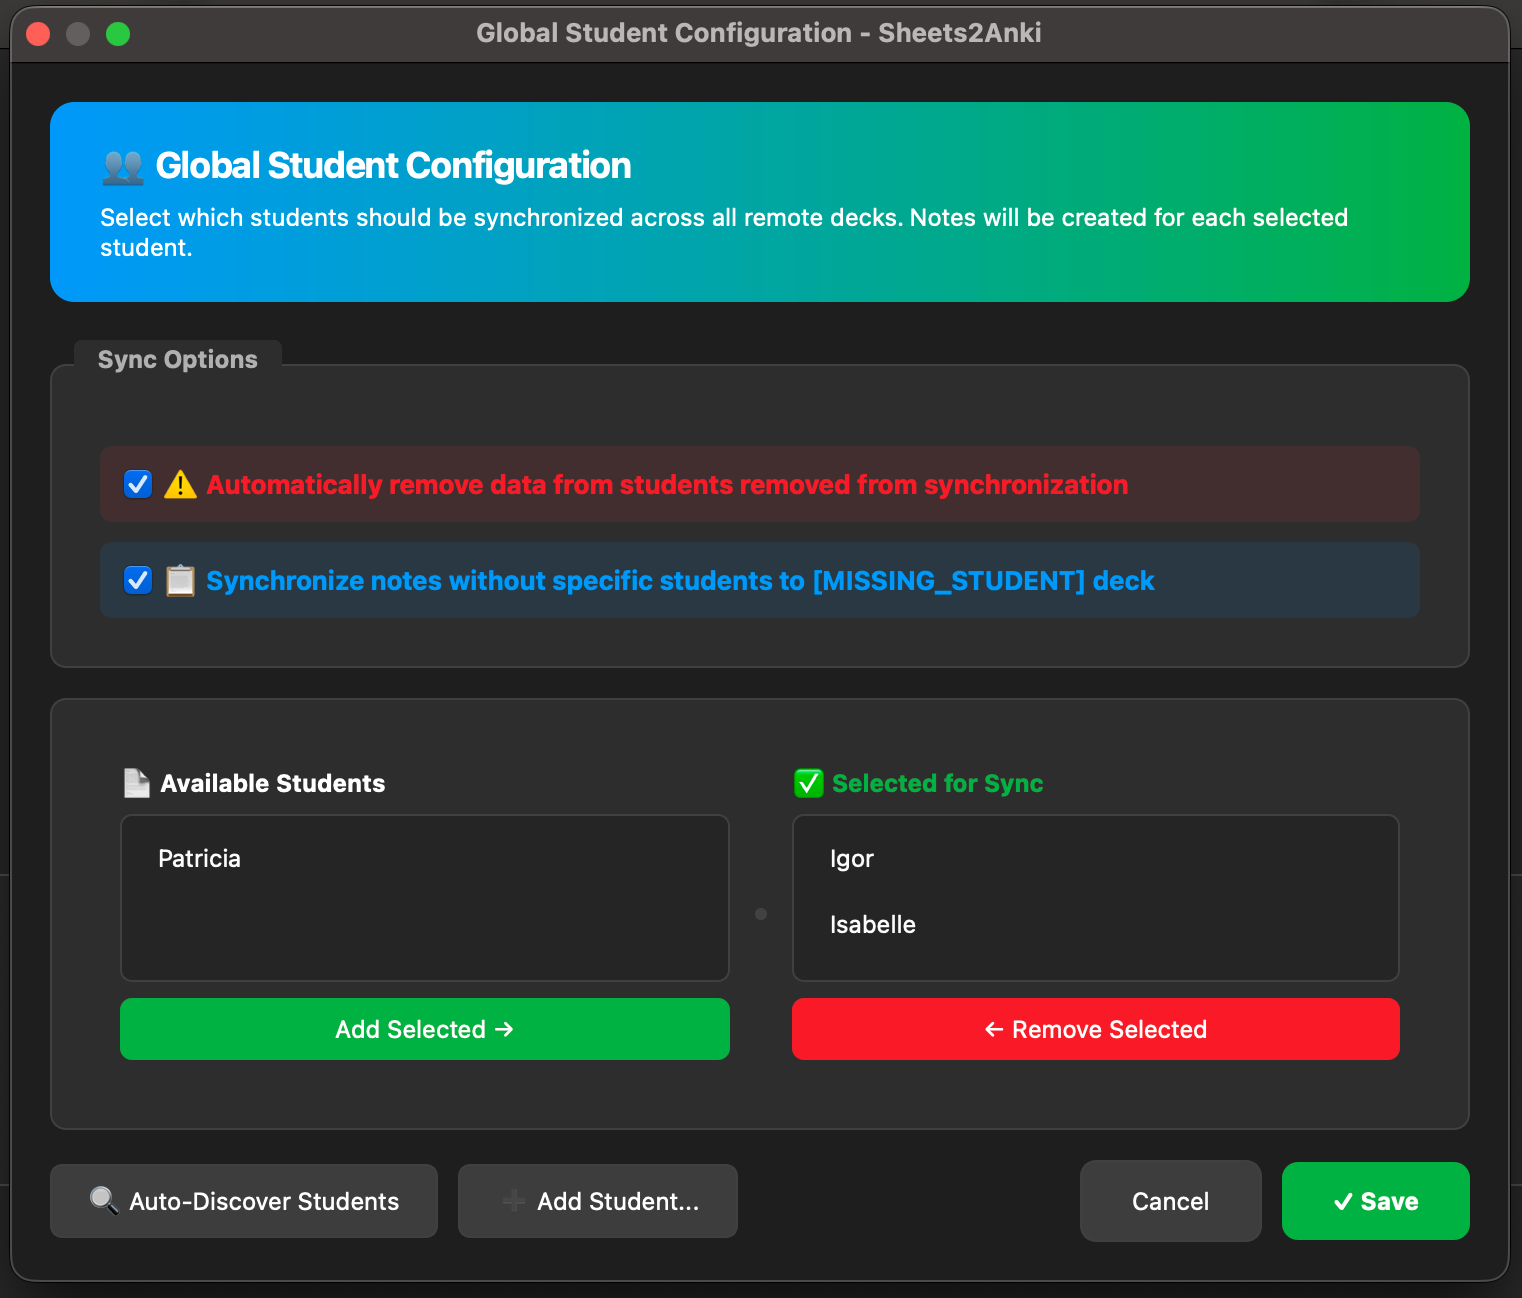Cancel the student configuration dialog

pyautogui.click(x=1170, y=1201)
